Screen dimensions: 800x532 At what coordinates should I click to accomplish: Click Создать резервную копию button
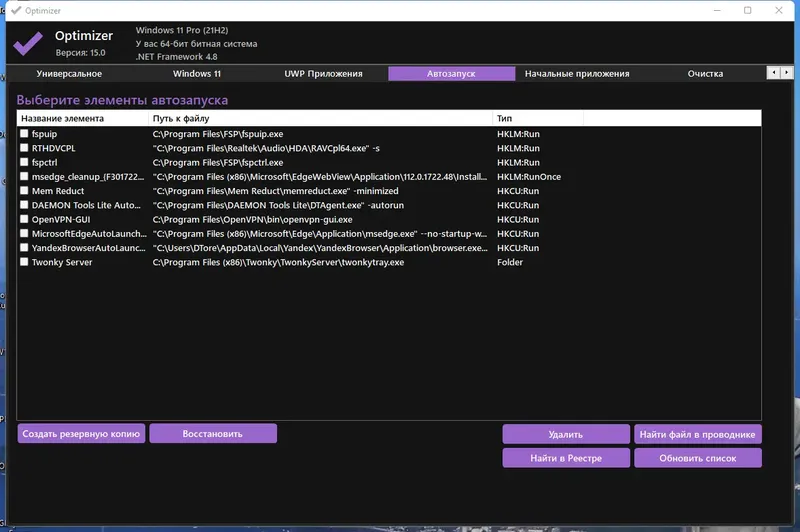81,434
